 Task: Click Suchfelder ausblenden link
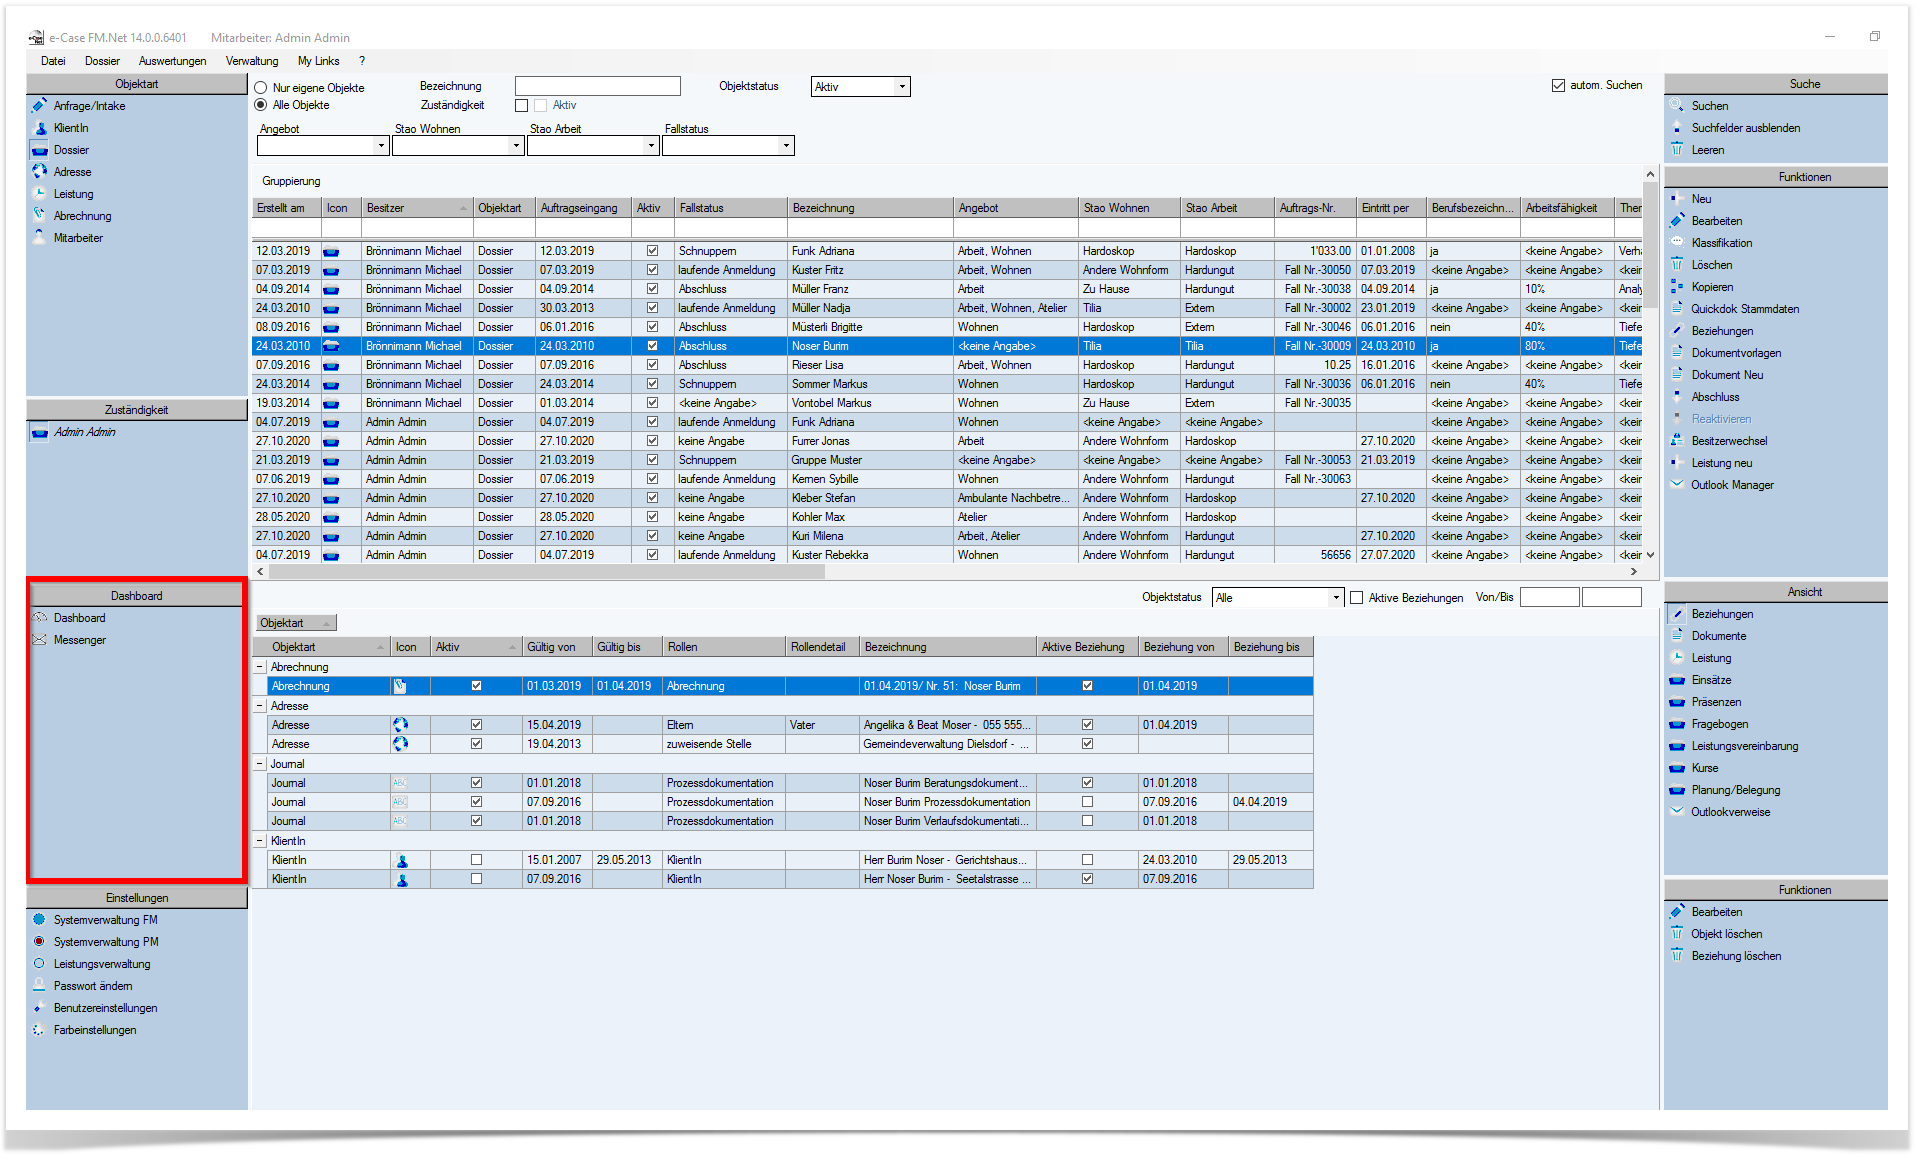pos(1745,128)
